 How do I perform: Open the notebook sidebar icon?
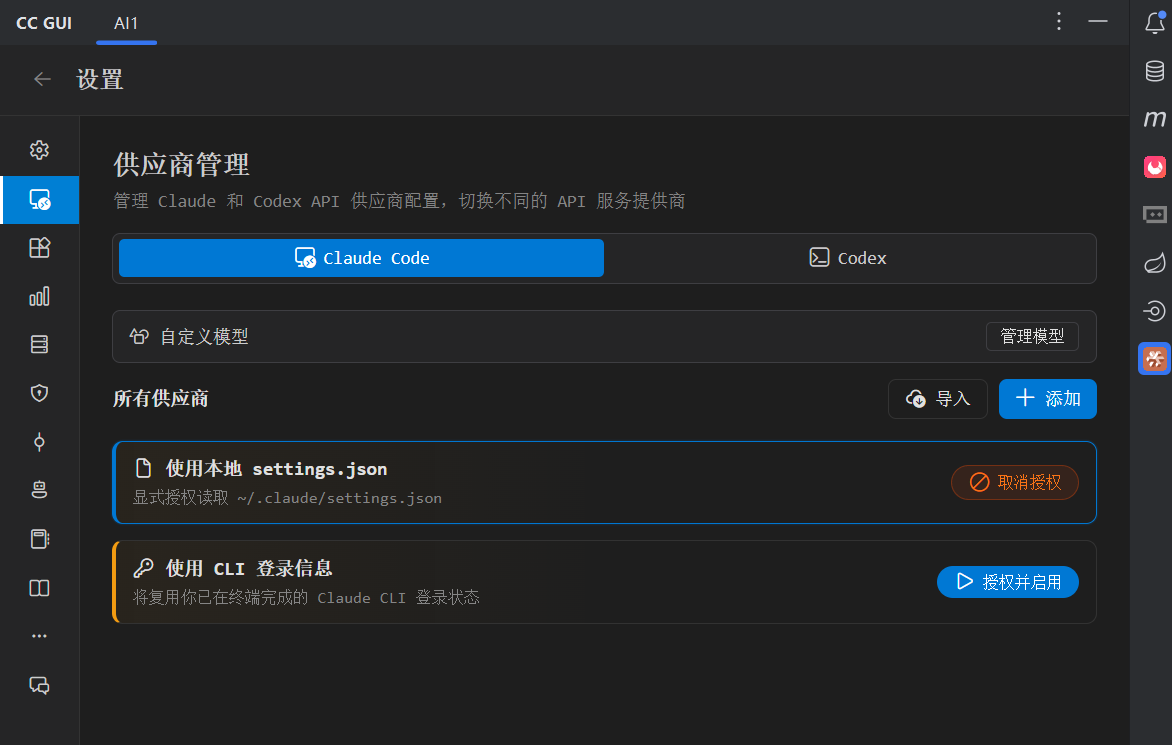tap(40, 539)
